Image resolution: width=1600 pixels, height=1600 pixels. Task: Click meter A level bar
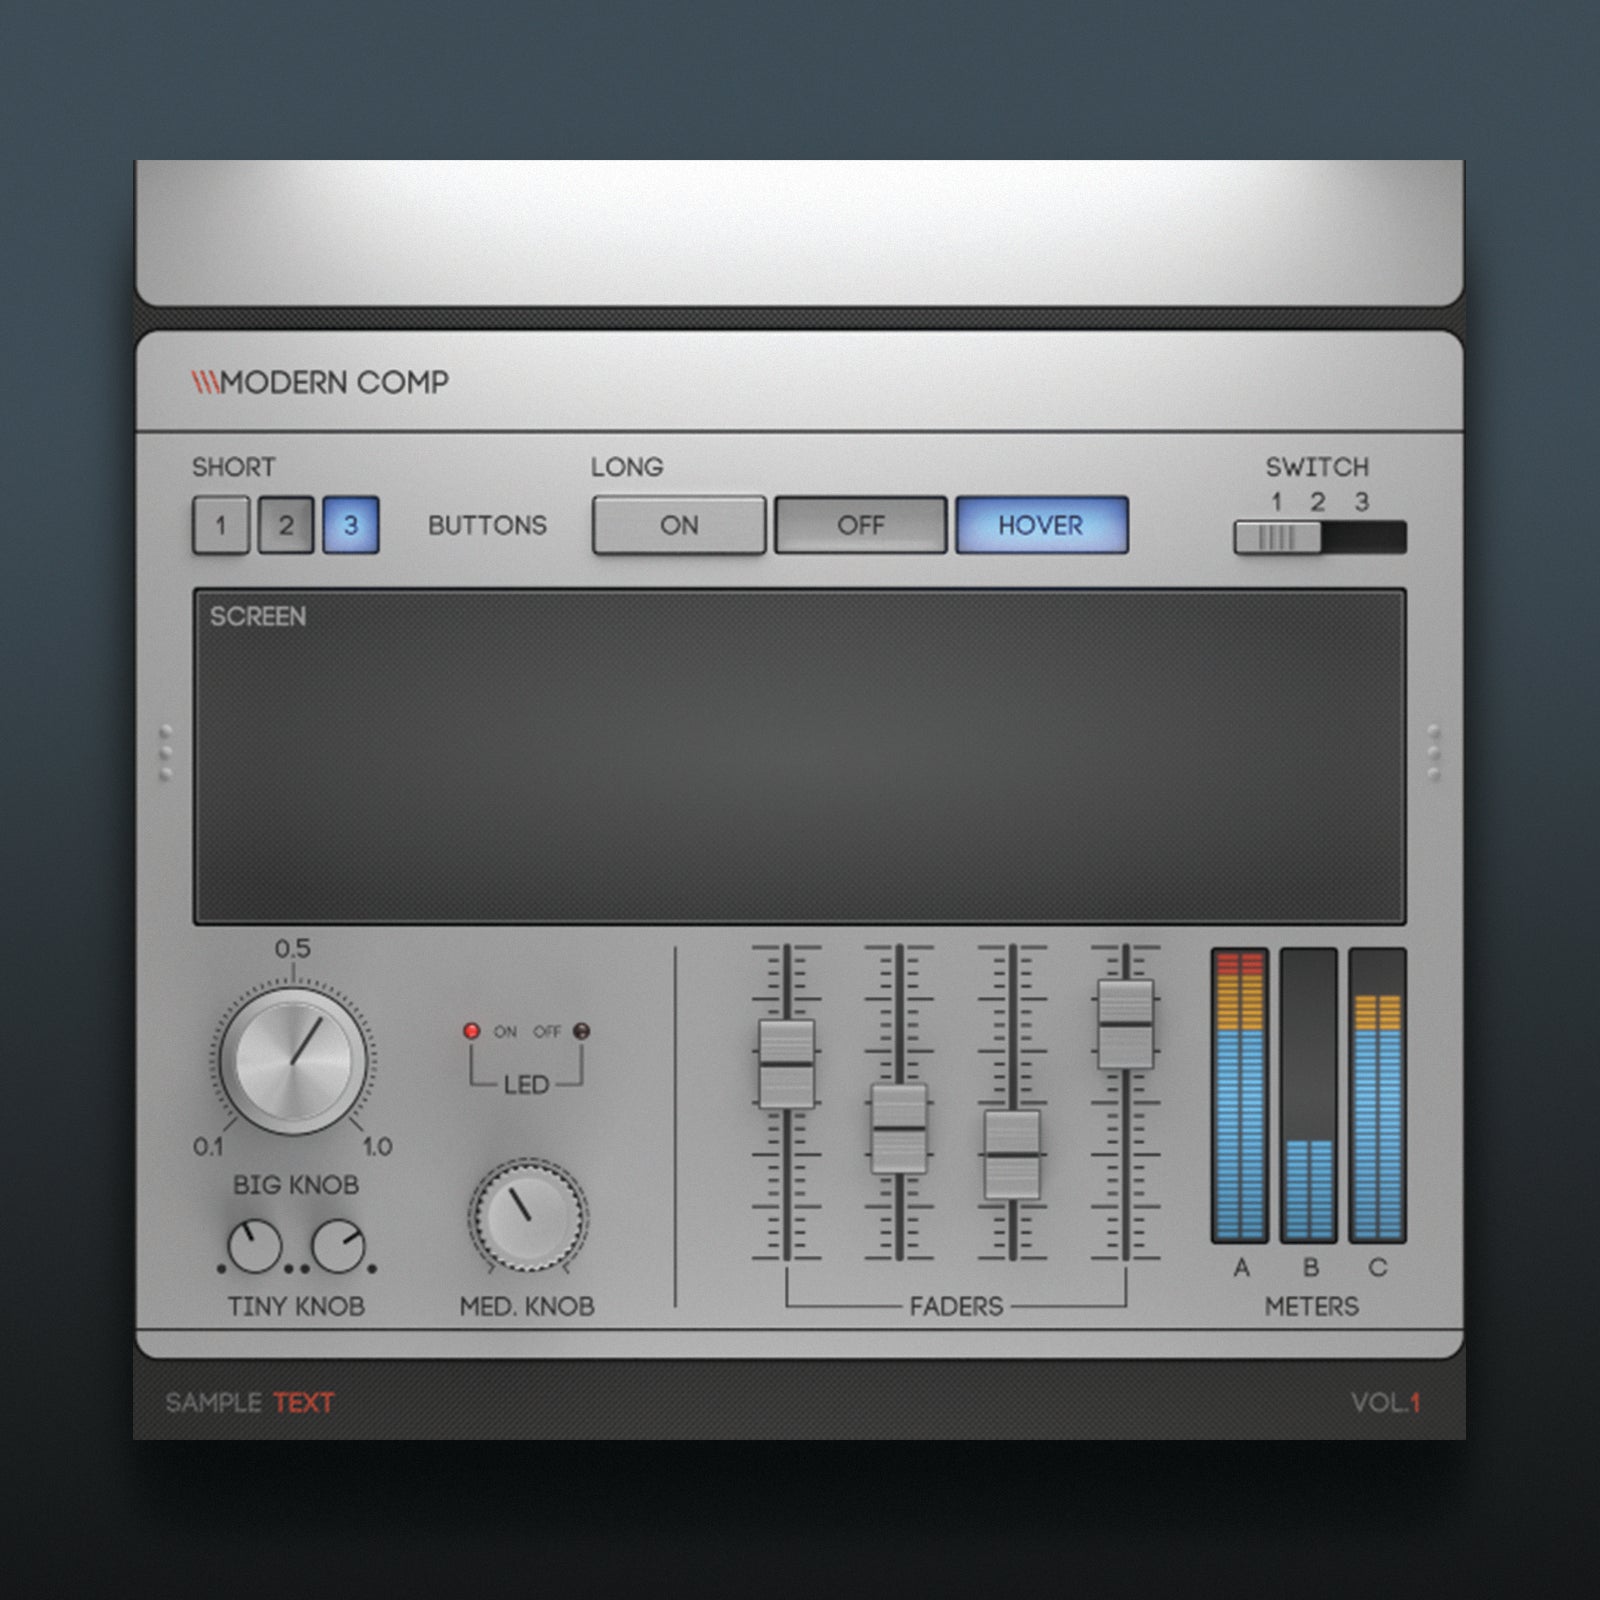(x=1240, y=1095)
